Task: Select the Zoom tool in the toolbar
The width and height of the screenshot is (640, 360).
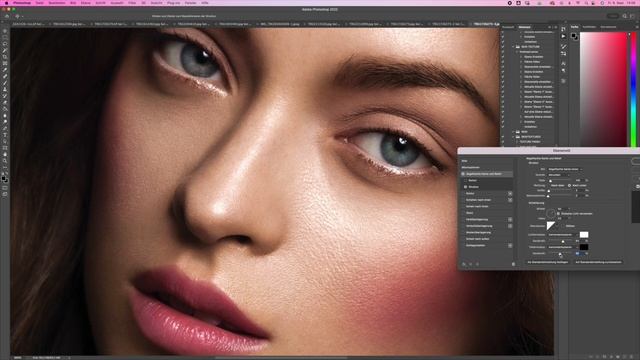Action: point(5,161)
